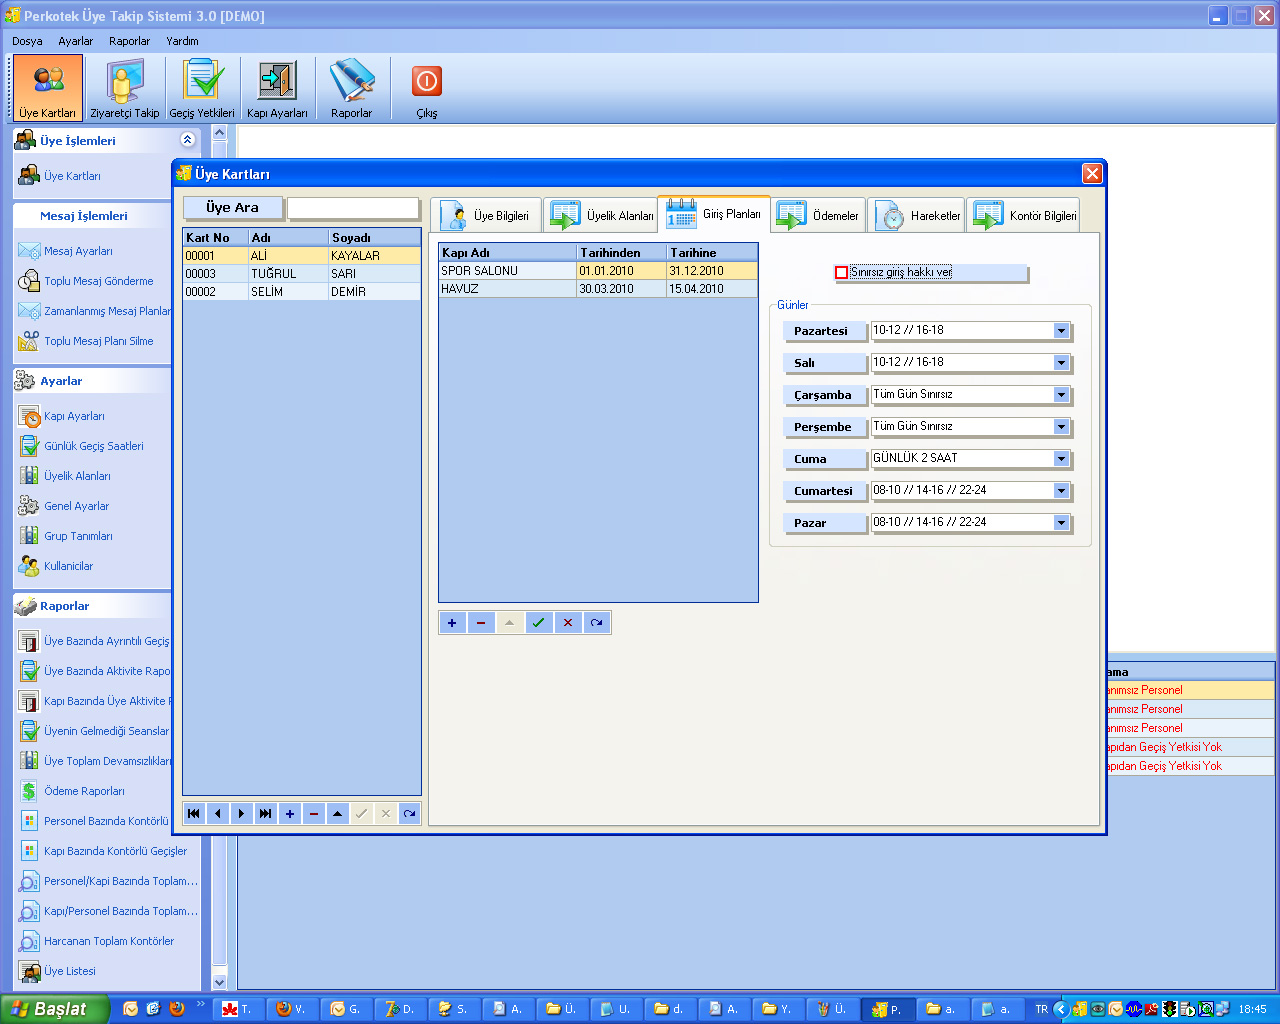1280x1024 pixels.
Task: Click the Raporlar toolbar icon
Action: [351, 88]
